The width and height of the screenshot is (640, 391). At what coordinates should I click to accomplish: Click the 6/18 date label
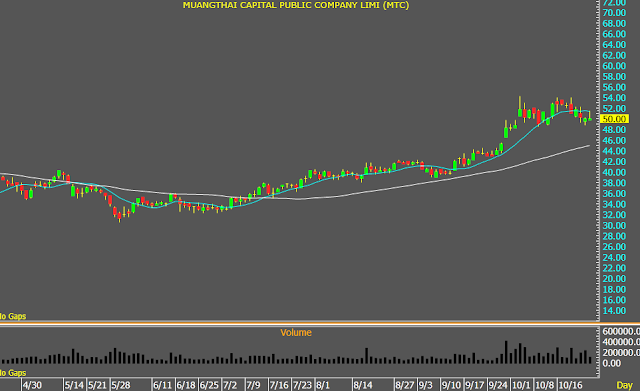coord(186,385)
